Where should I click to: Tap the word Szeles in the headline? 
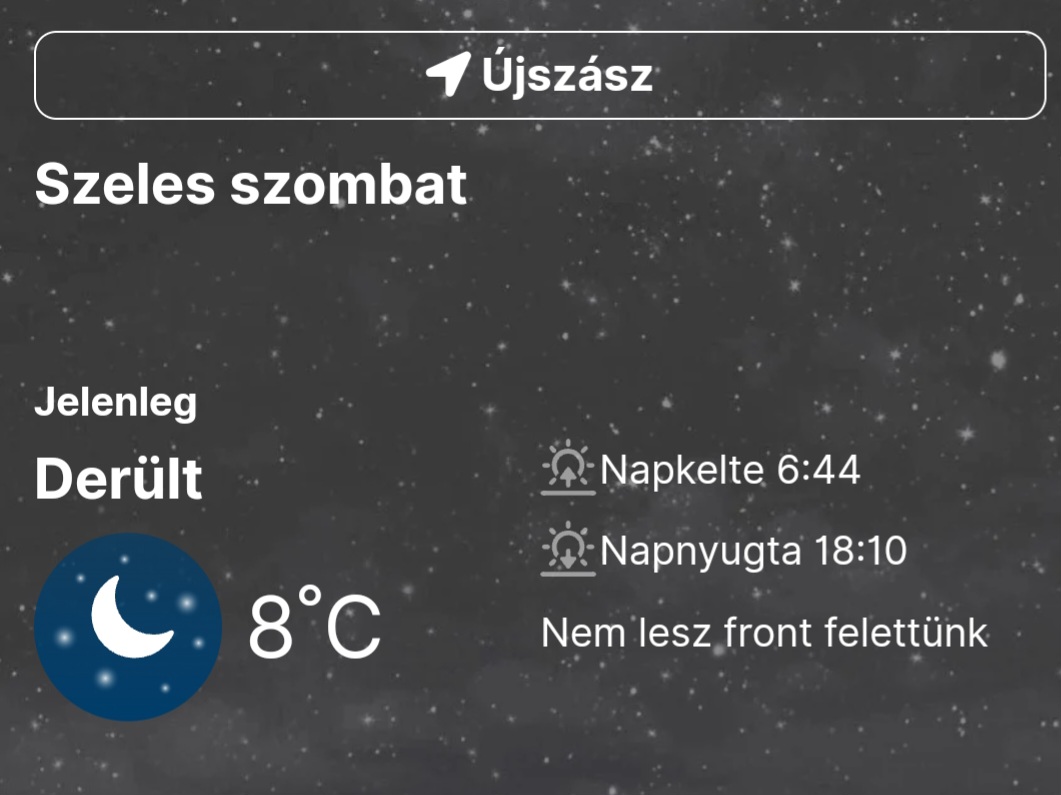[125, 184]
